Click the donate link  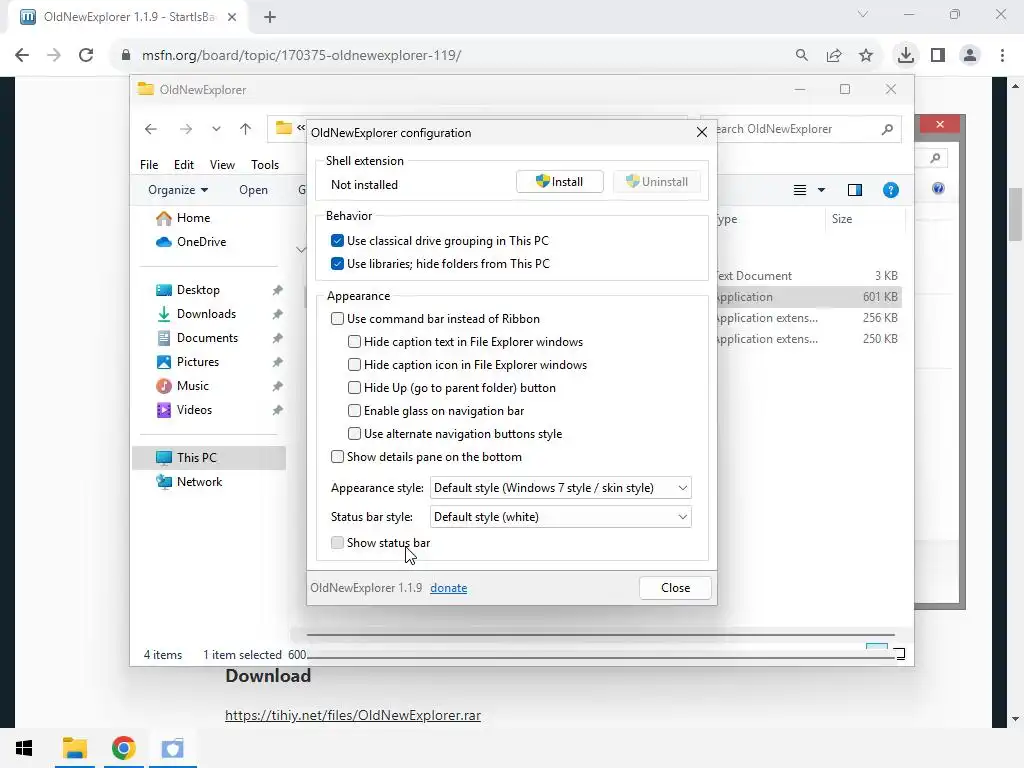[x=449, y=588]
